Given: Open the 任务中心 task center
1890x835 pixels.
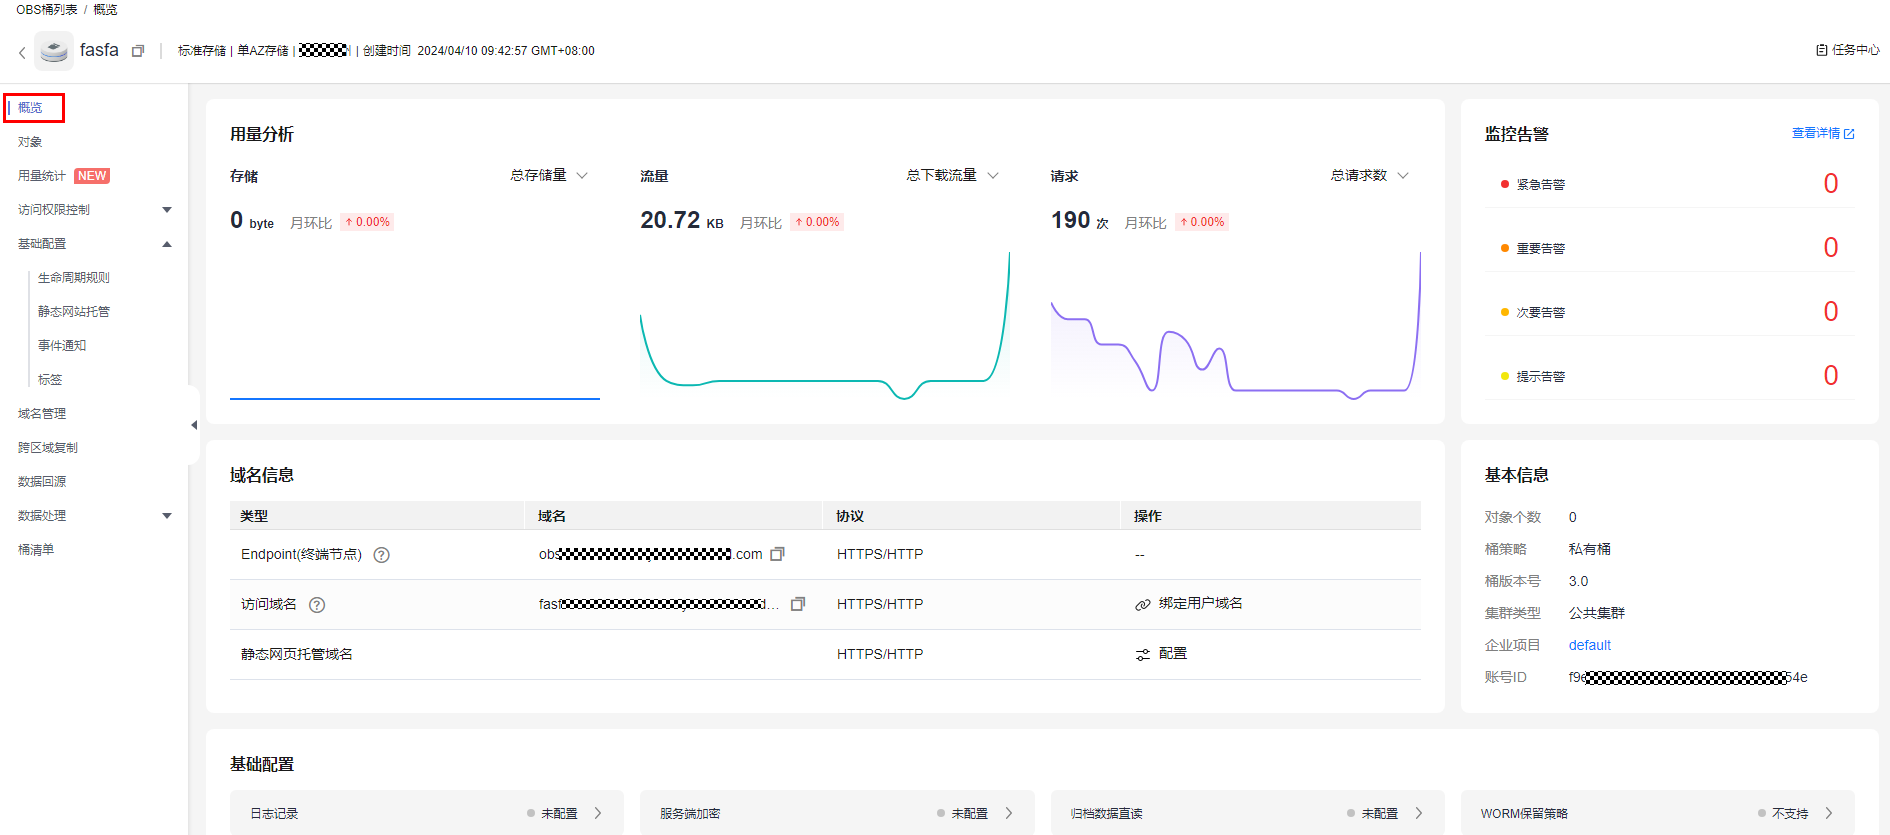Looking at the screenshot, I should pos(1847,50).
